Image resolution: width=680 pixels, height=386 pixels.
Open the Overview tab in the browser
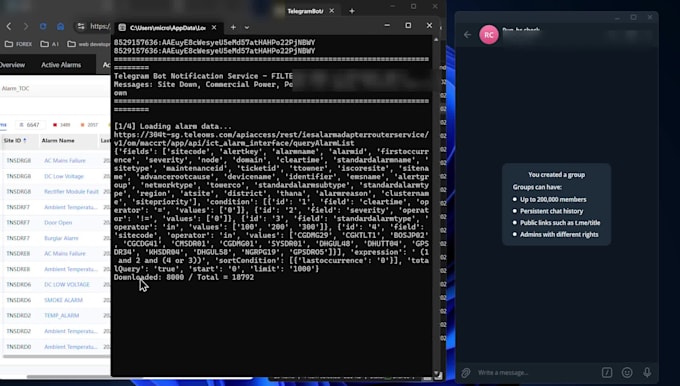(x=13, y=65)
